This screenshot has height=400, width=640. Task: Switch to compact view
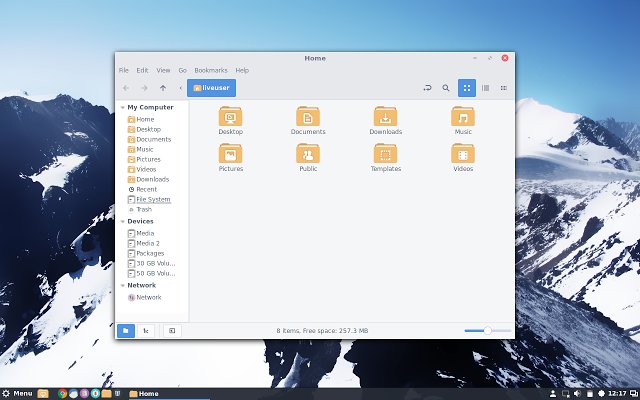pos(504,88)
